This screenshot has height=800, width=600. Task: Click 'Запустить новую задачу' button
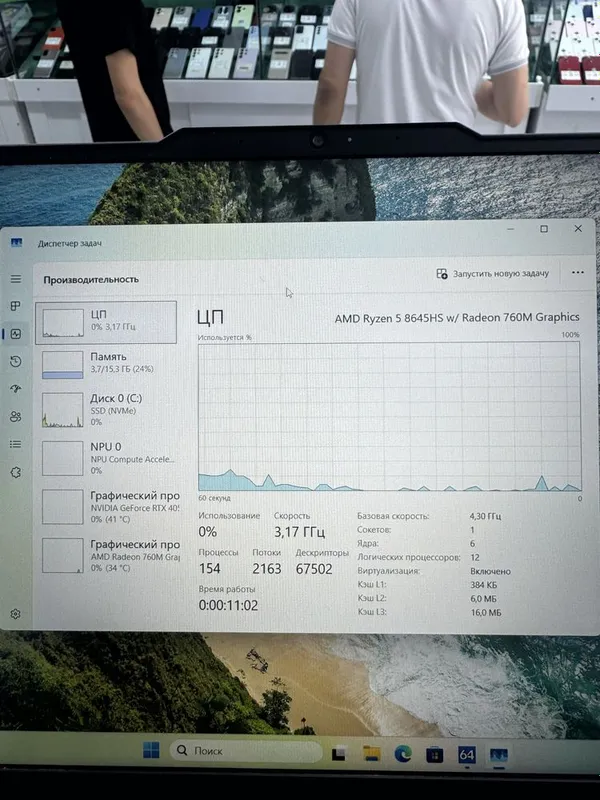coord(493,274)
